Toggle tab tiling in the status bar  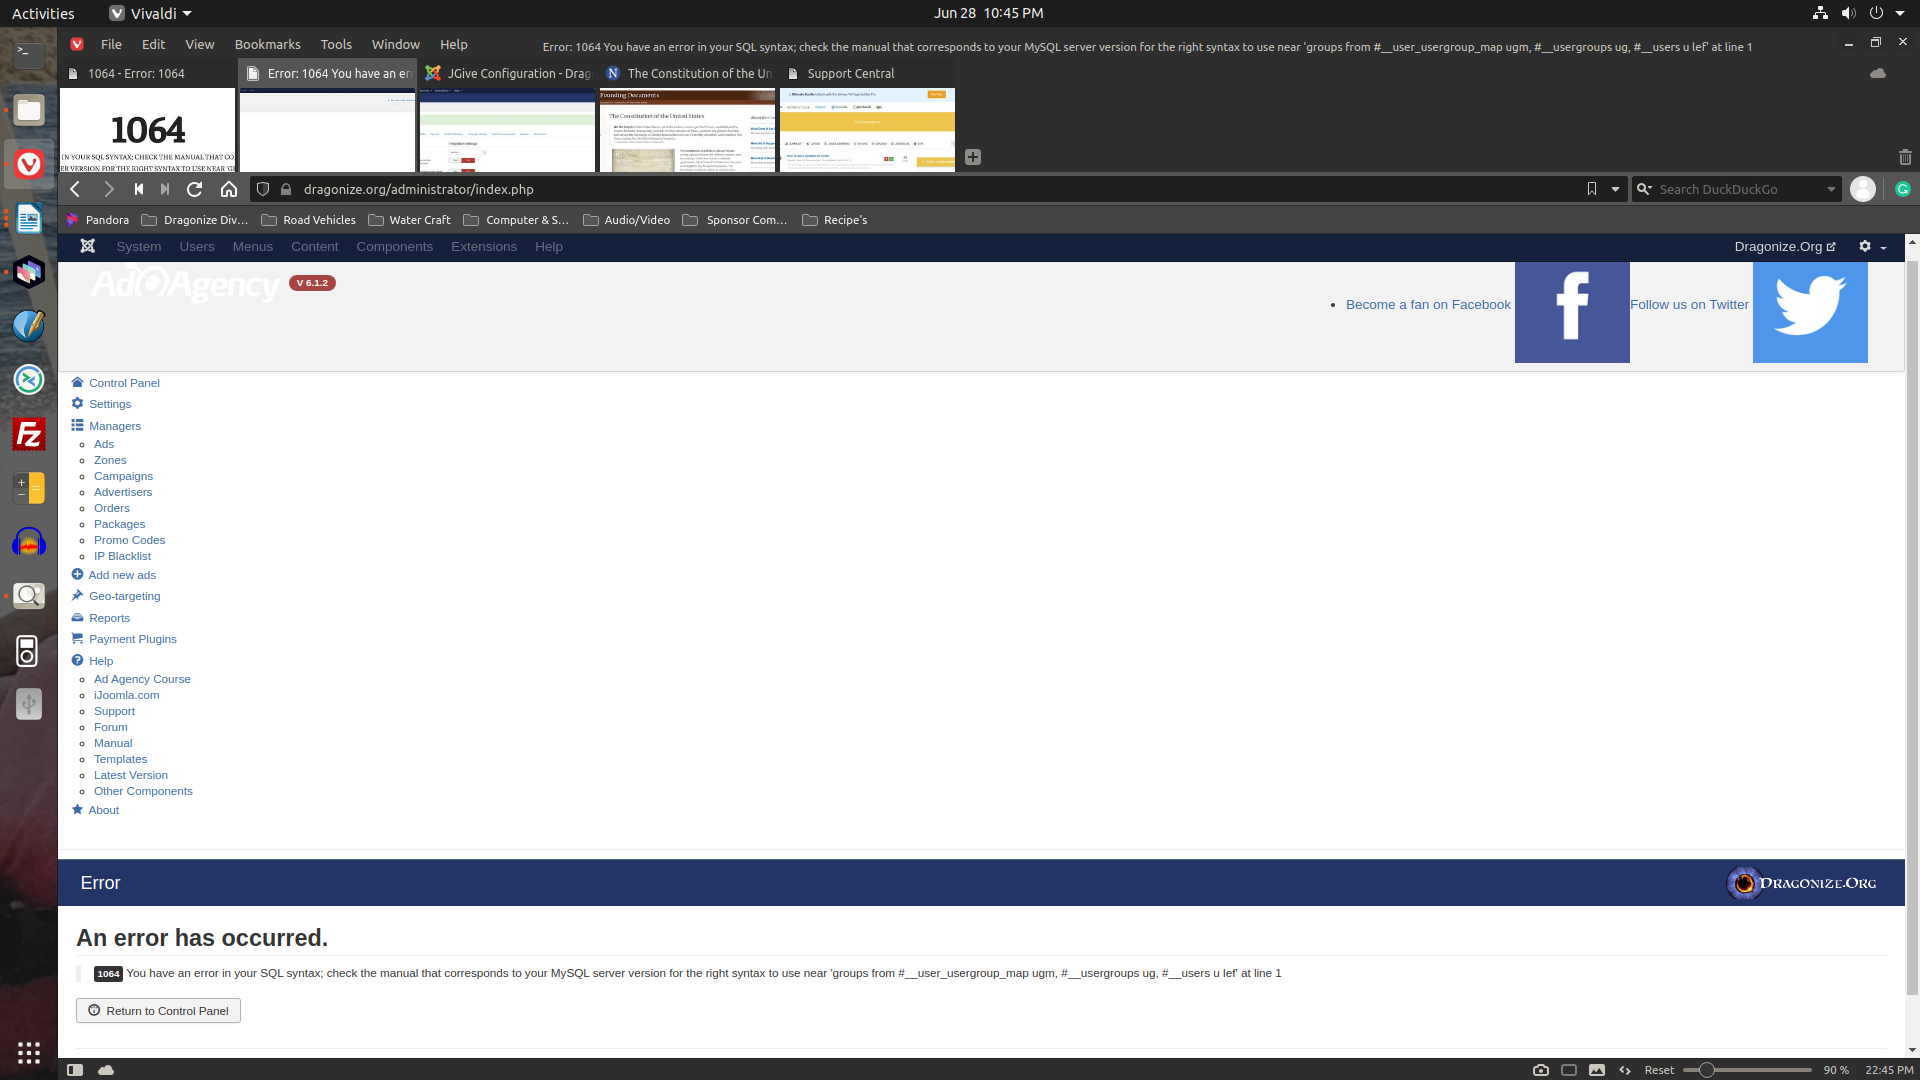point(1569,1070)
